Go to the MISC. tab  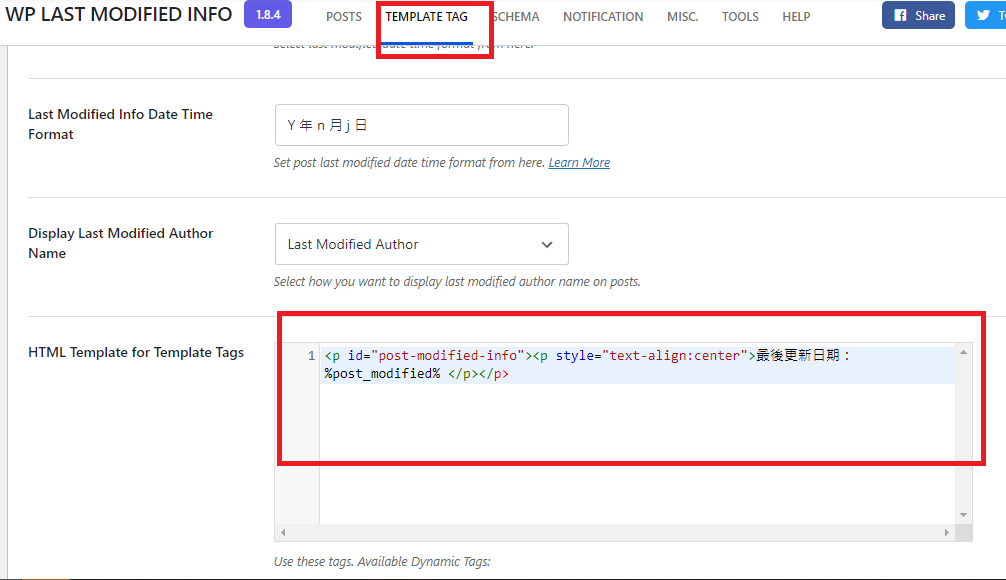683,17
